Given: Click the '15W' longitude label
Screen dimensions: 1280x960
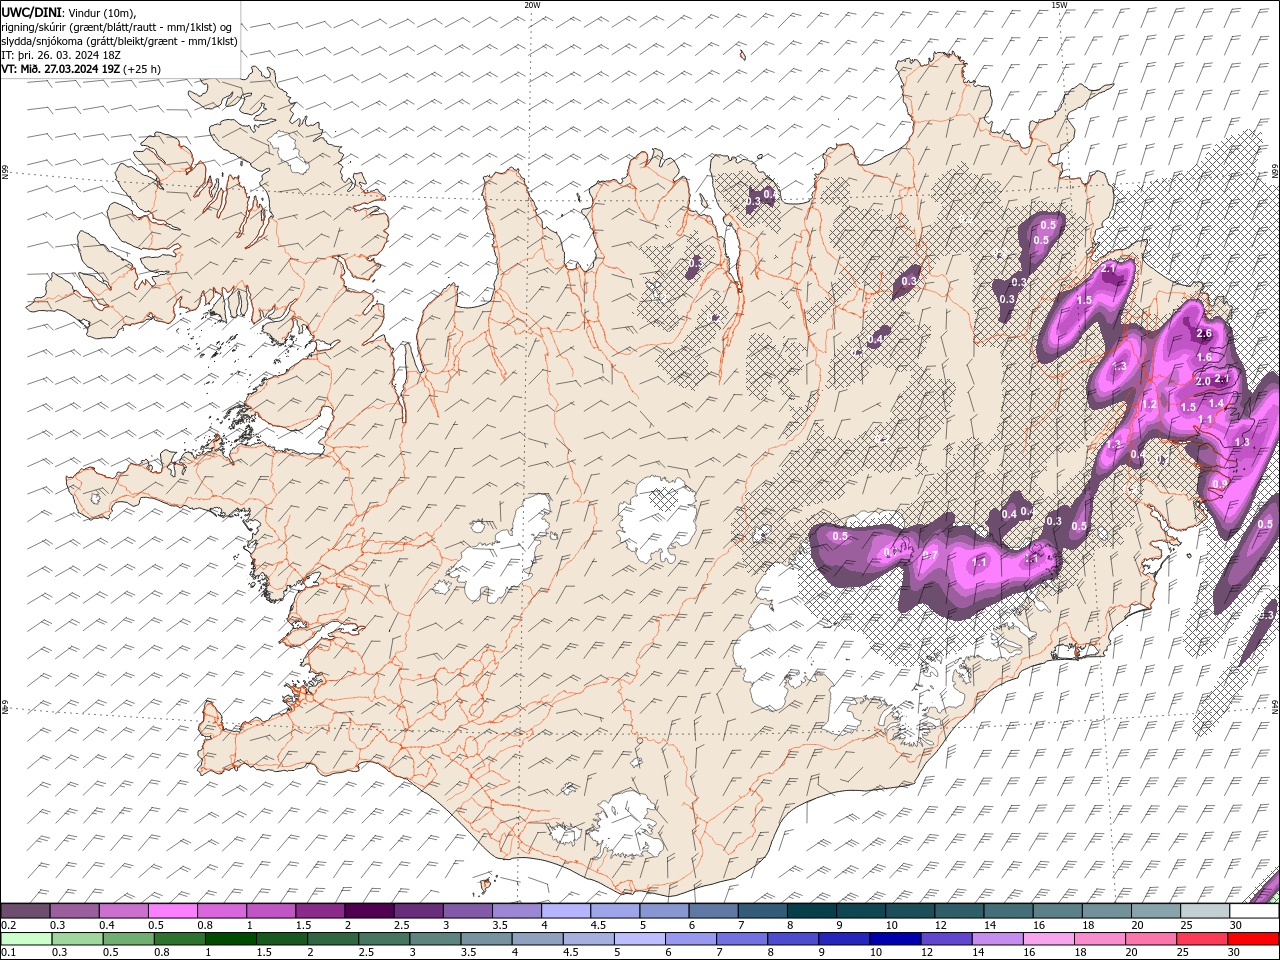Looking at the screenshot, I should coord(1059,5).
